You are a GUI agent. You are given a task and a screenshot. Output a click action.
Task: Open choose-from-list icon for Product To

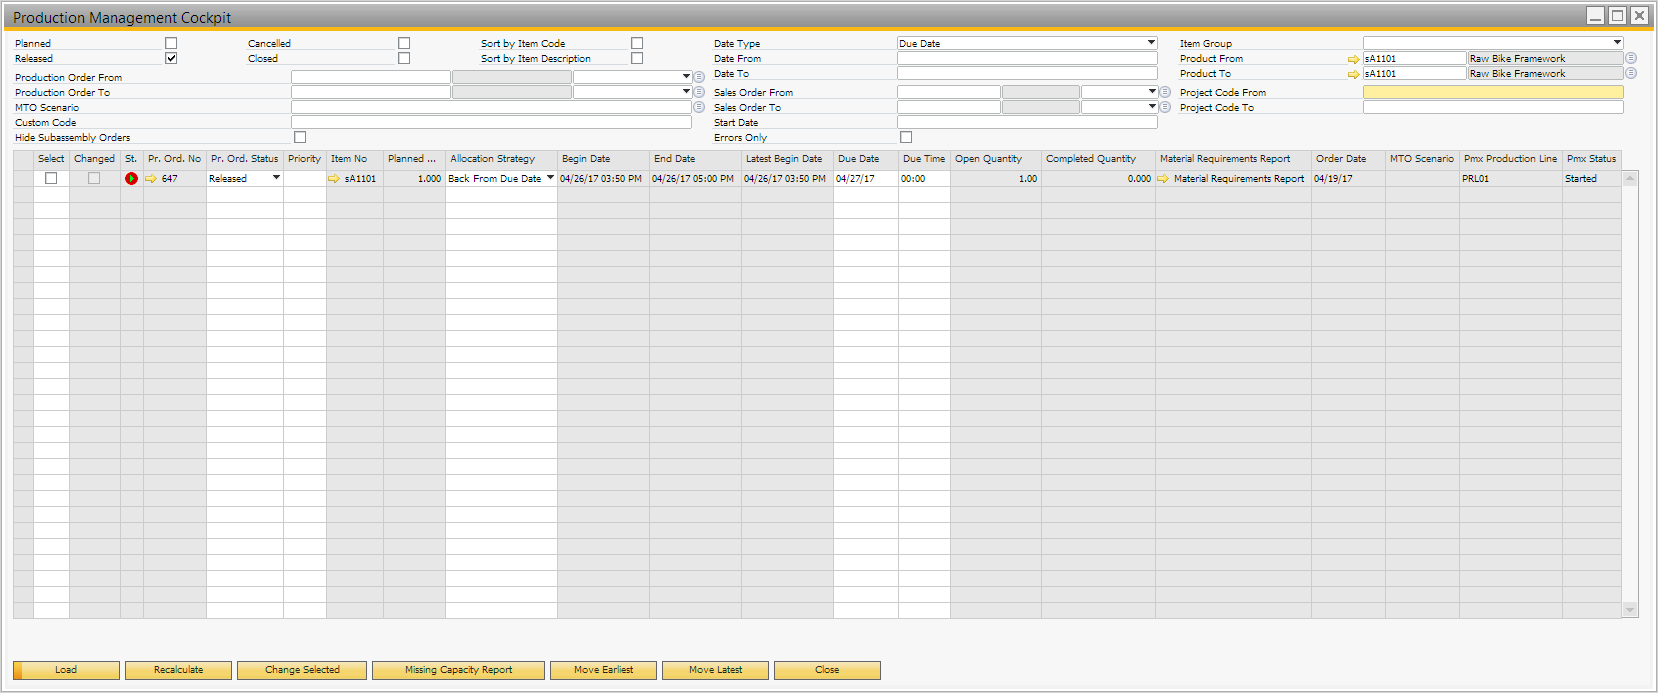(x=1631, y=74)
